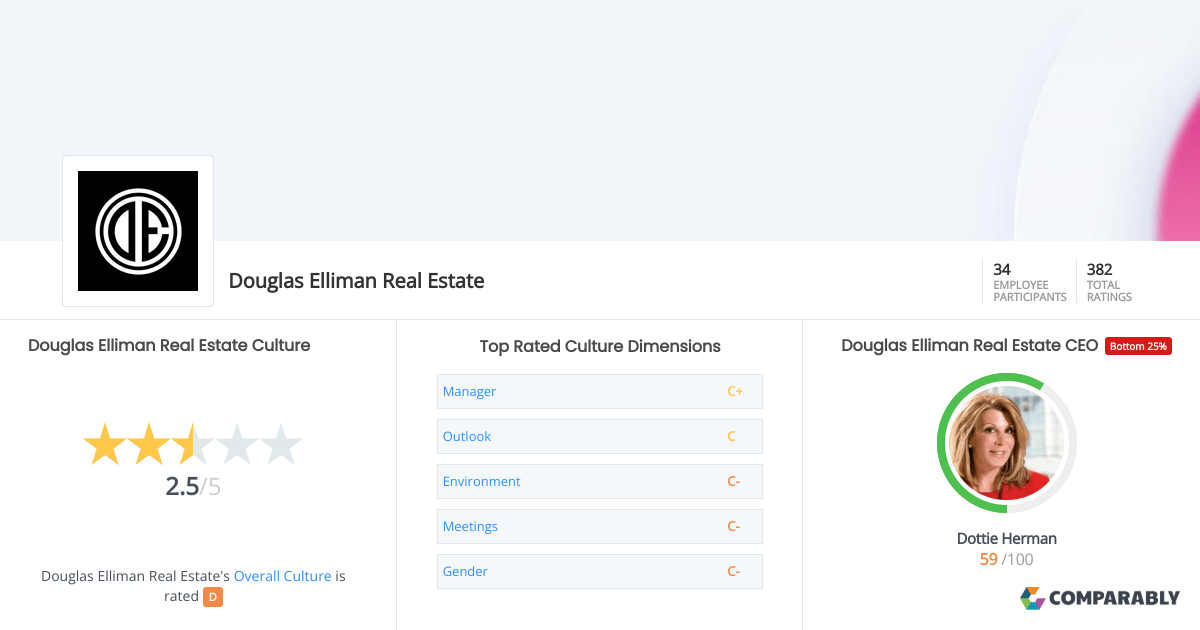The width and height of the screenshot is (1200, 630).
Task: Click the Douglas Elliman Real Estate title
Action: 357,281
